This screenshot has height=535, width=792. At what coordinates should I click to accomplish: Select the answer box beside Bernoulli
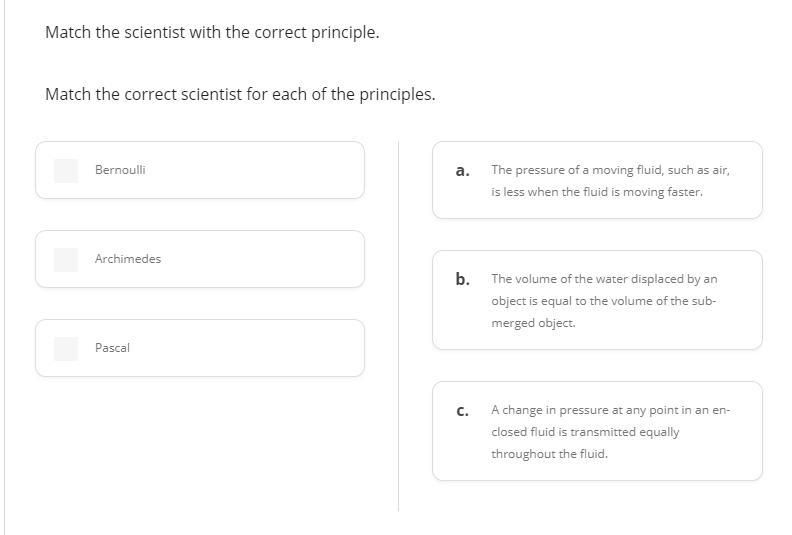click(66, 171)
